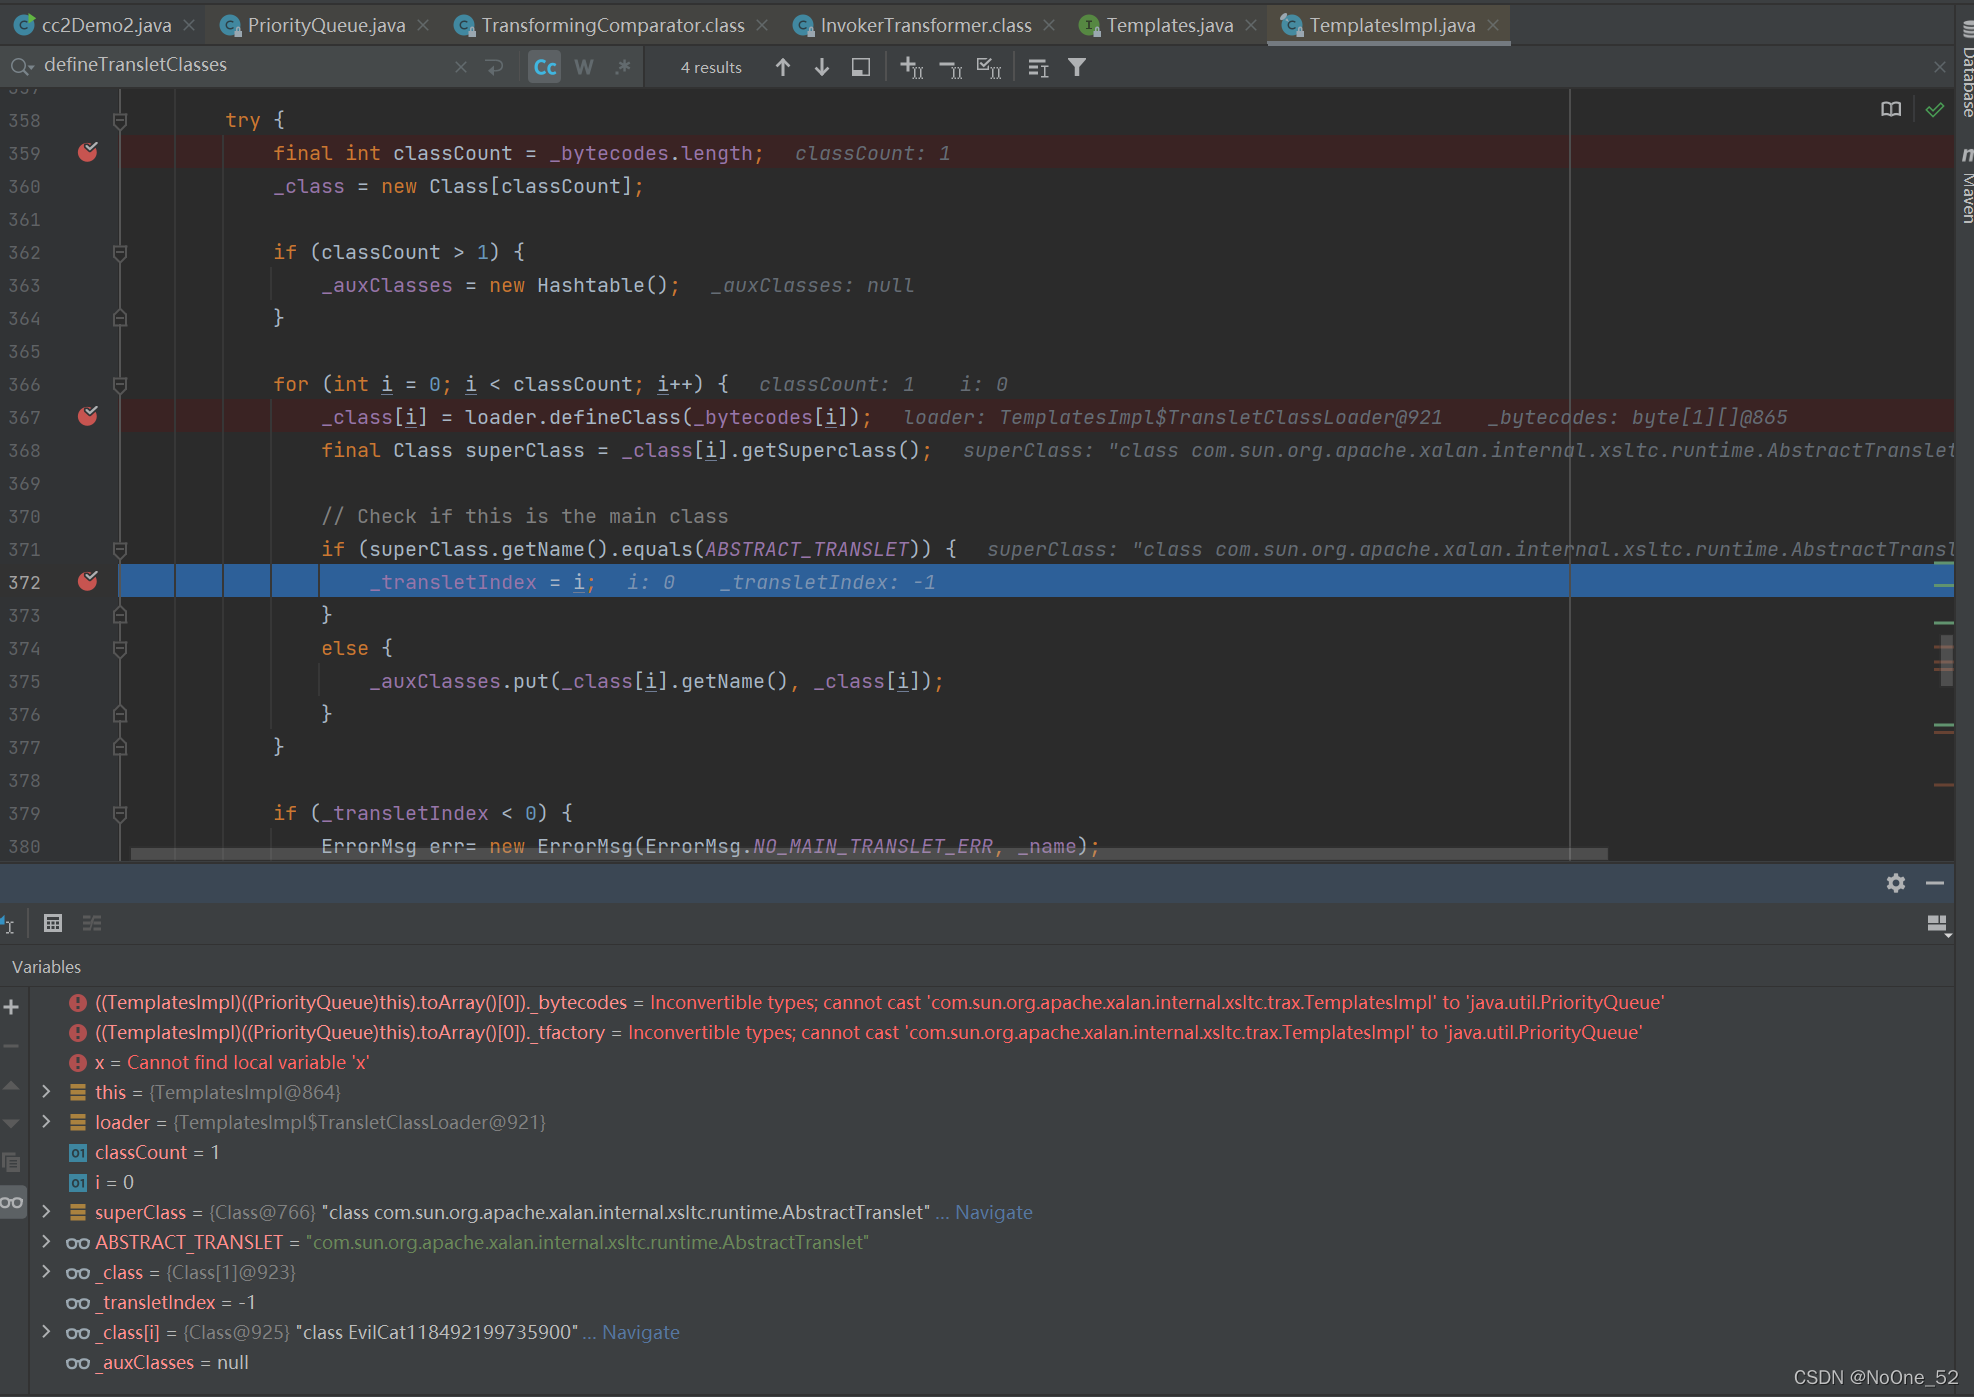Viewport: 1974px width, 1397px height.
Task: Switch to PriorityQueue.java tab
Action: point(325,25)
